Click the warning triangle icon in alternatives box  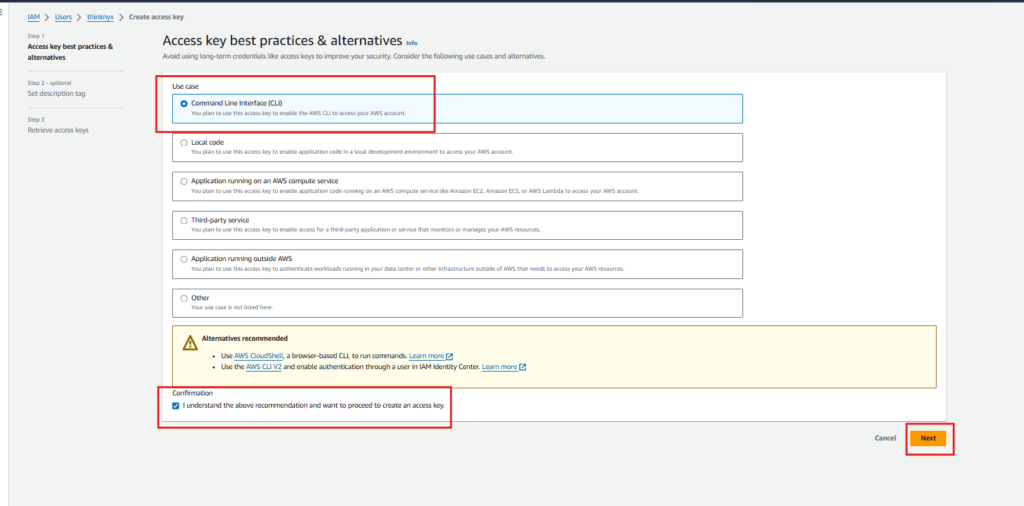[x=189, y=343]
